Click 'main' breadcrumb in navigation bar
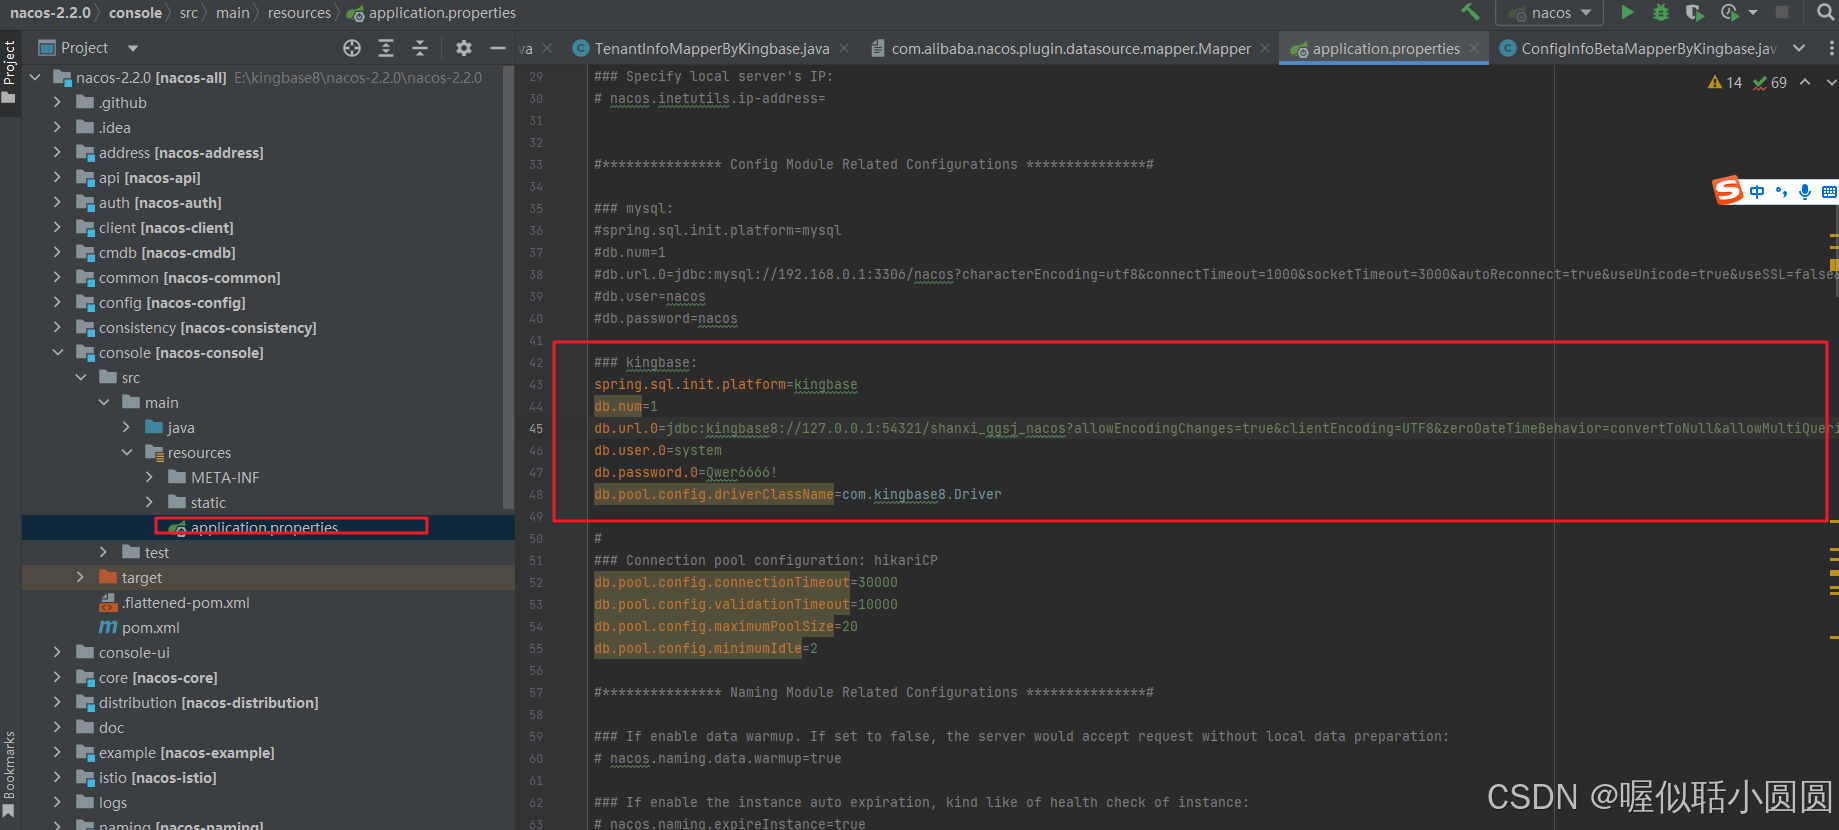Screen dimensions: 1839x830 coord(232,13)
